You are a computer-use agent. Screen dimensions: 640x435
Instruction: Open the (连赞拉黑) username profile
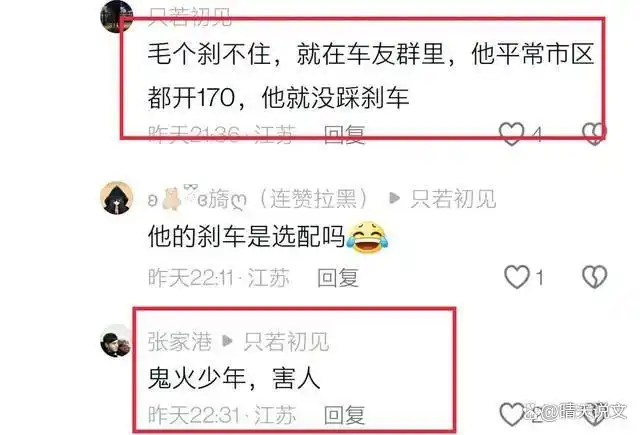tap(259, 198)
